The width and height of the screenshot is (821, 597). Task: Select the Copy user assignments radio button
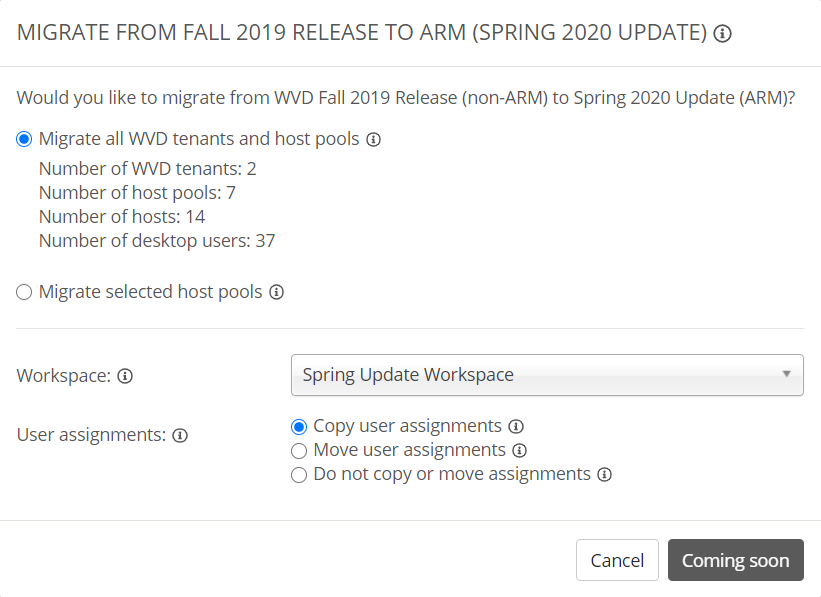pyautogui.click(x=299, y=427)
